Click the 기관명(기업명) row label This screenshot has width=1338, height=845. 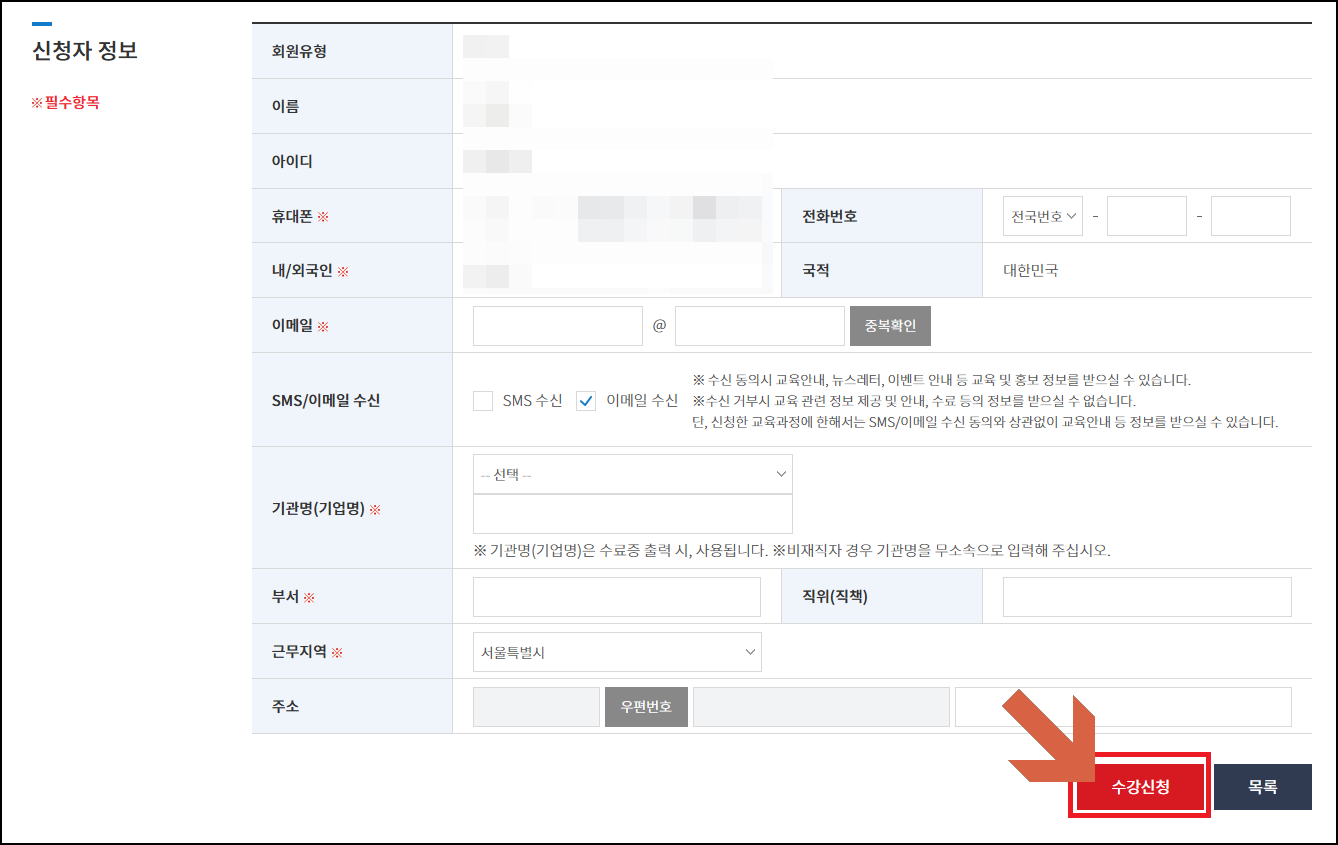pos(326,509)
